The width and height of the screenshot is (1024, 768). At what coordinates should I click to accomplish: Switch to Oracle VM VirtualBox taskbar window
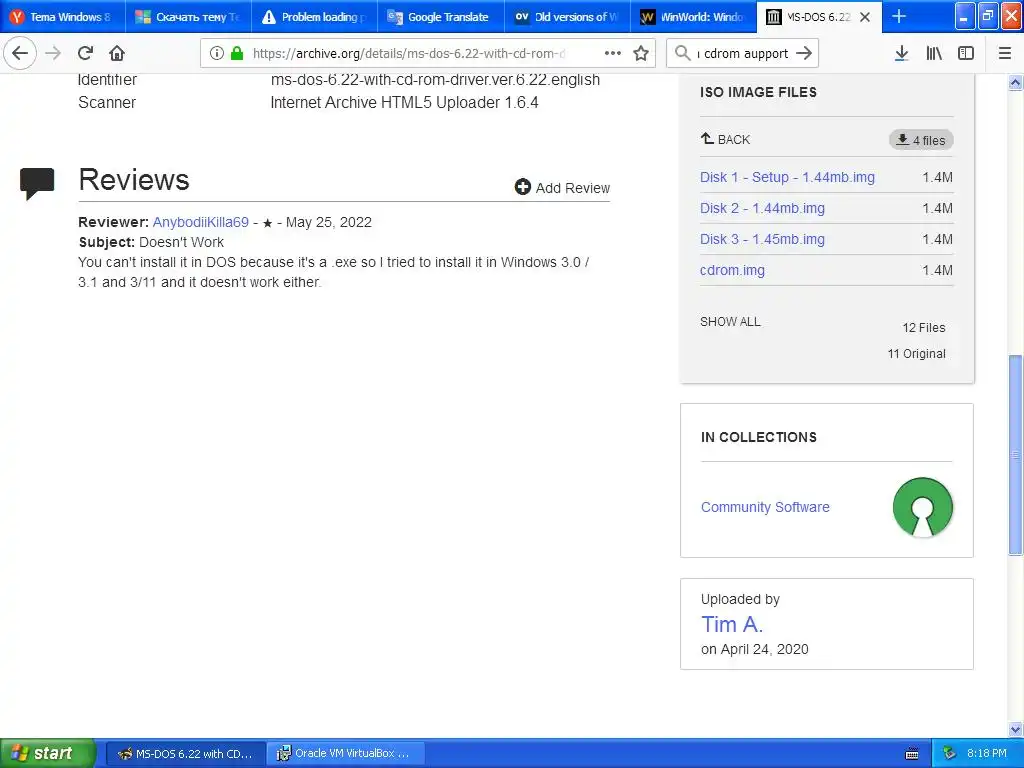click(346, 754)
